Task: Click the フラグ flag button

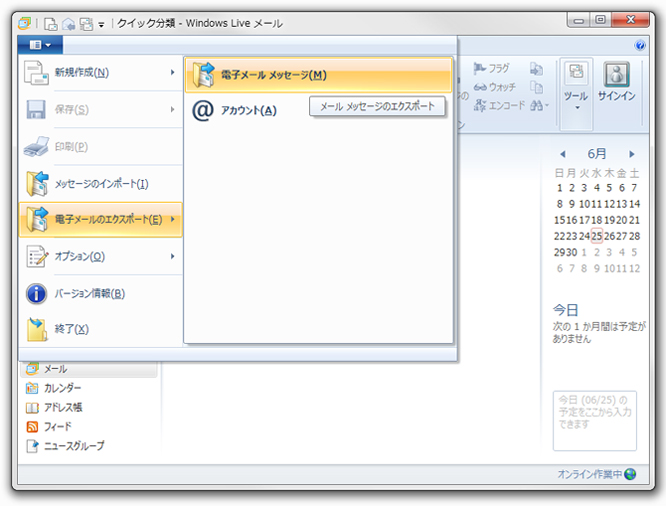Action: click(x=491, y=68)
